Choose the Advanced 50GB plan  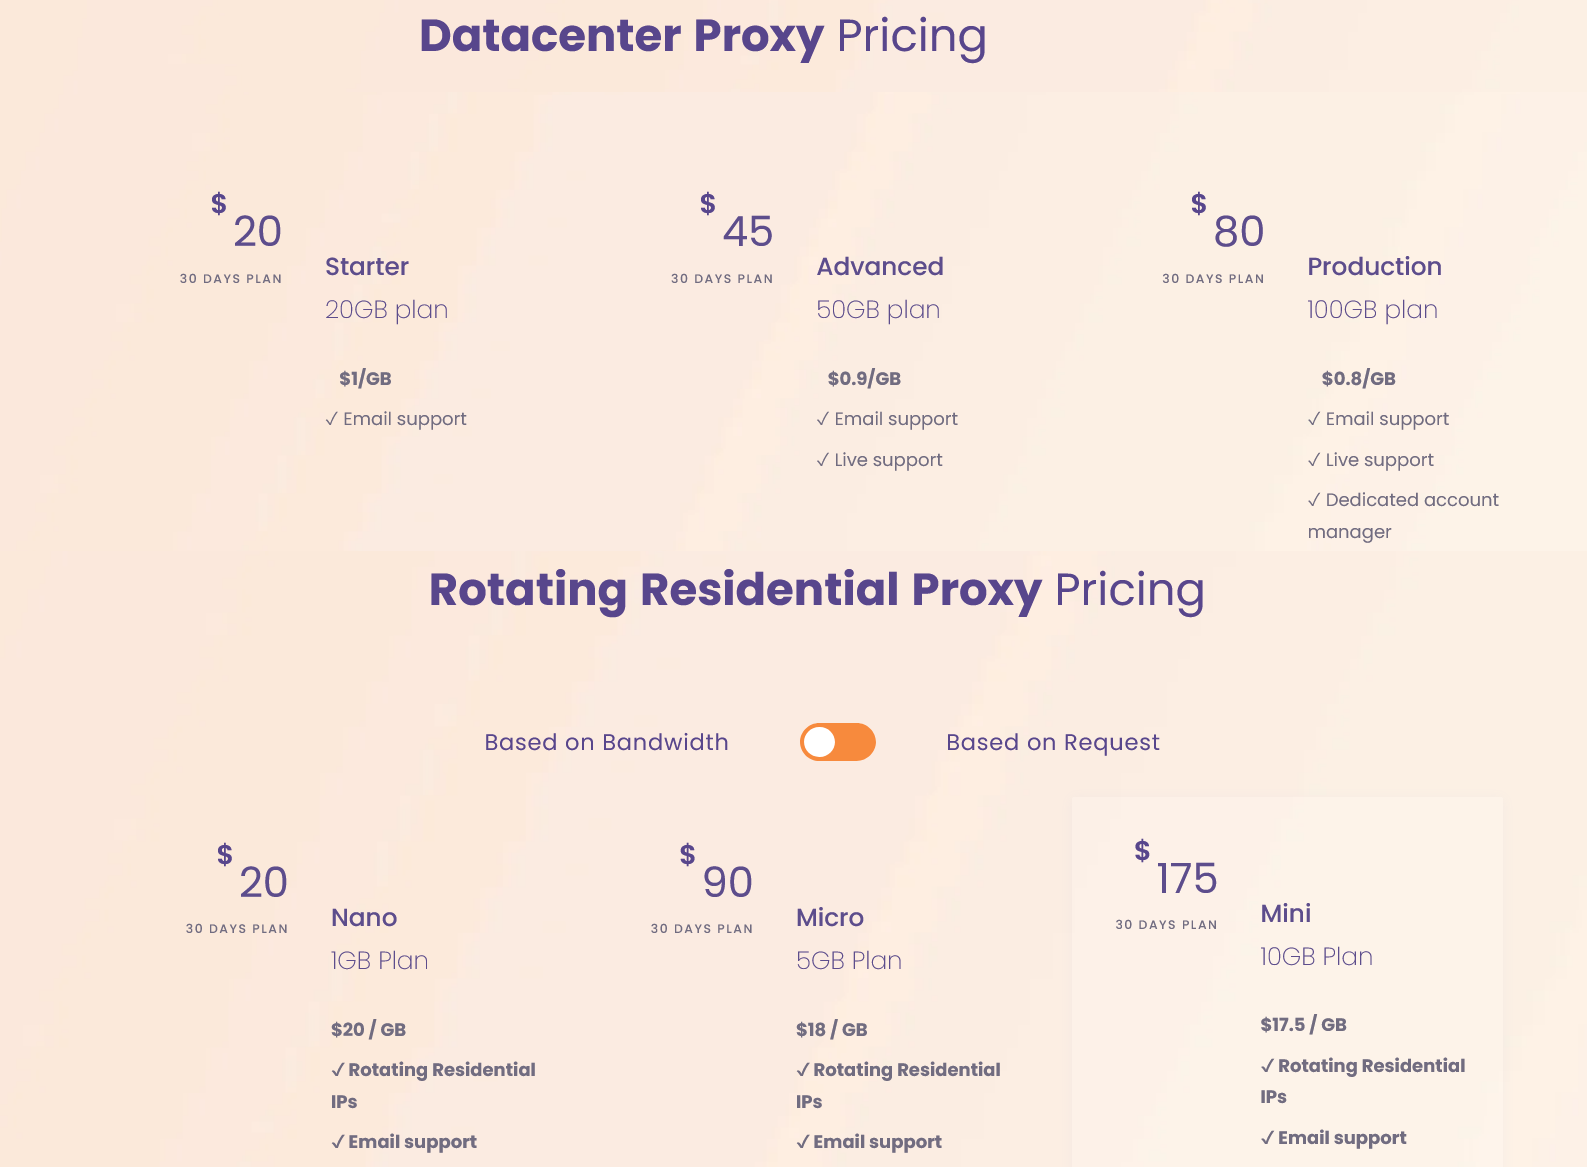880,288
